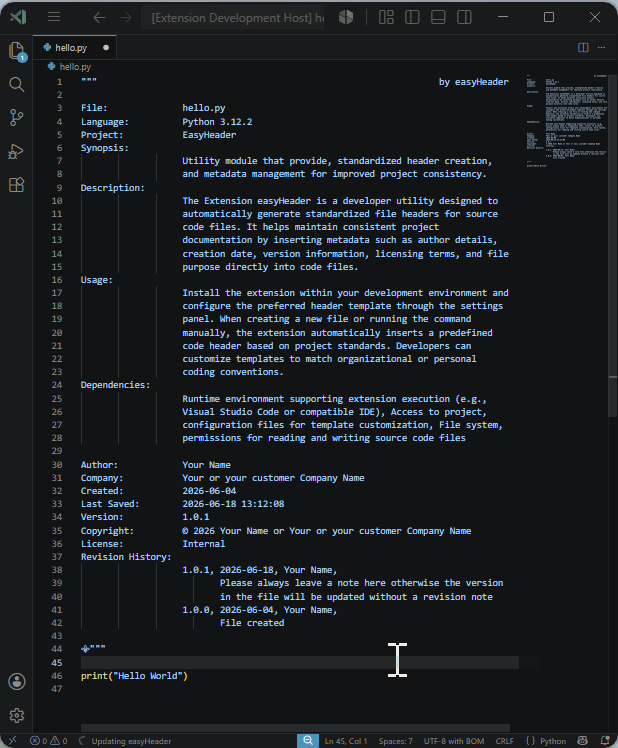The height and width of the screenshot is (748, 618).
Task: Click the 'Python 3.12.2' language value
Action: point(217,122)
